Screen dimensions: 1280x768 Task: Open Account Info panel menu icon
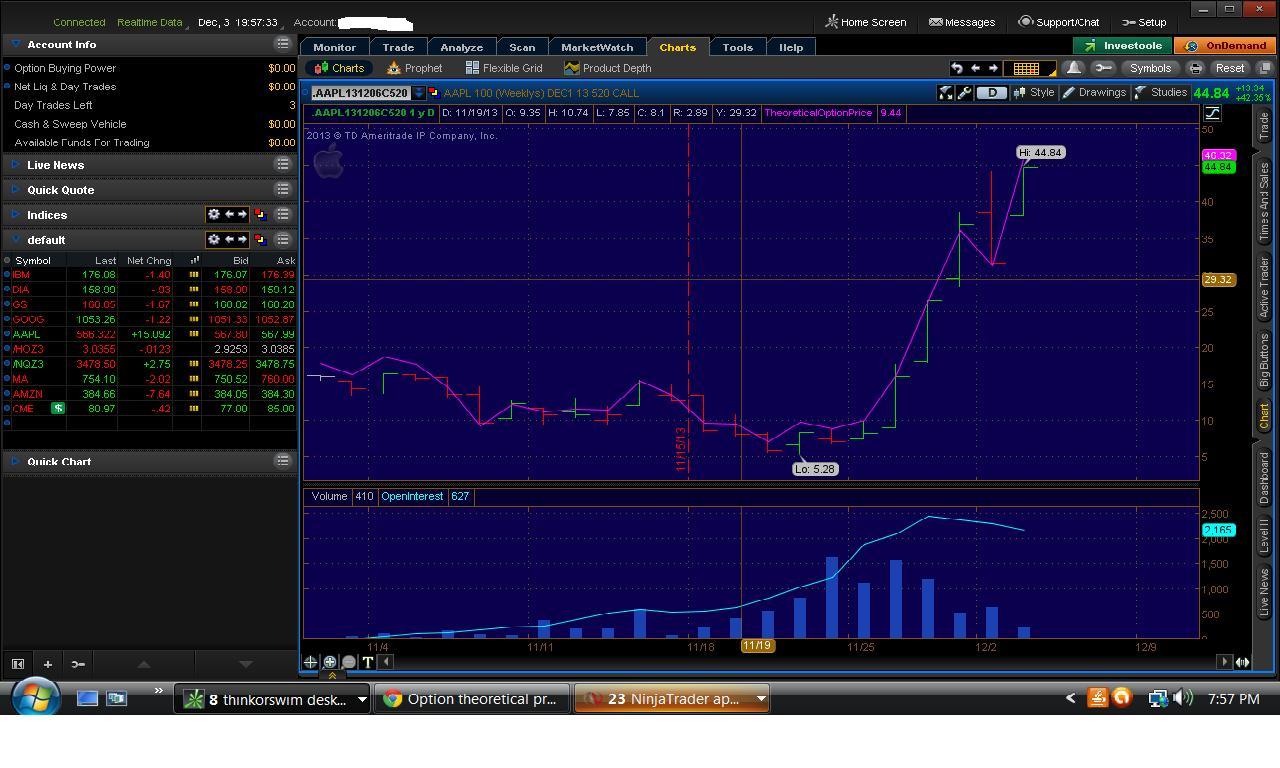coord(283,44)
